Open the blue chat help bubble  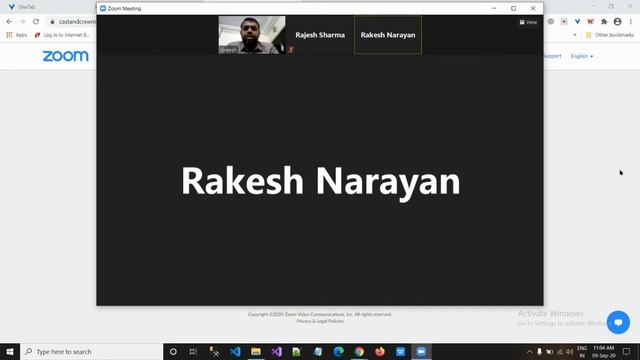(x=618, y=322)
